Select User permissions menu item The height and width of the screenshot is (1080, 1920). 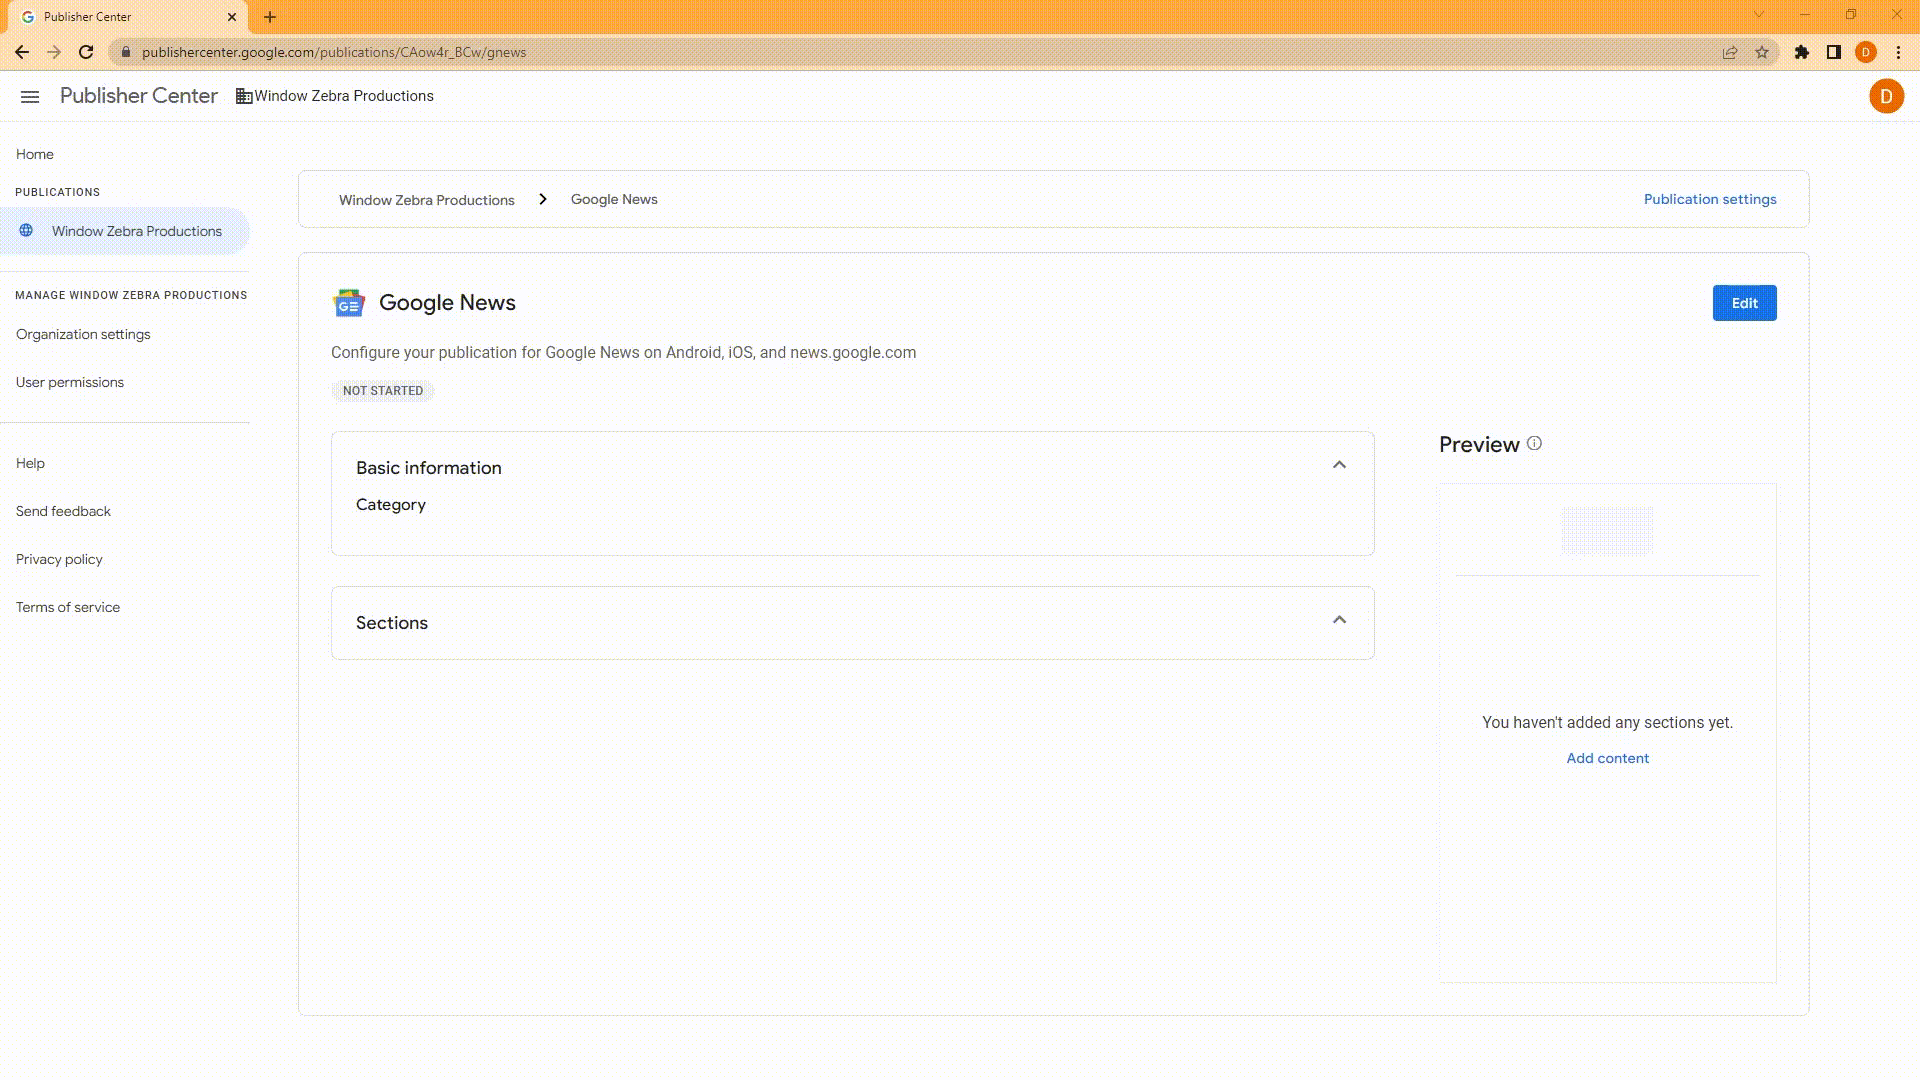pyautogui.click(x=70, y=381)
